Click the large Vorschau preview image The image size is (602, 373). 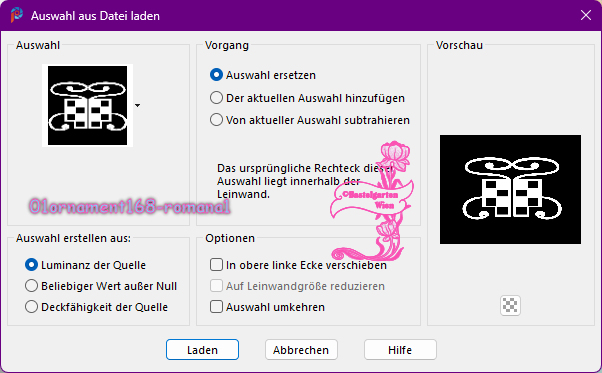510,189
